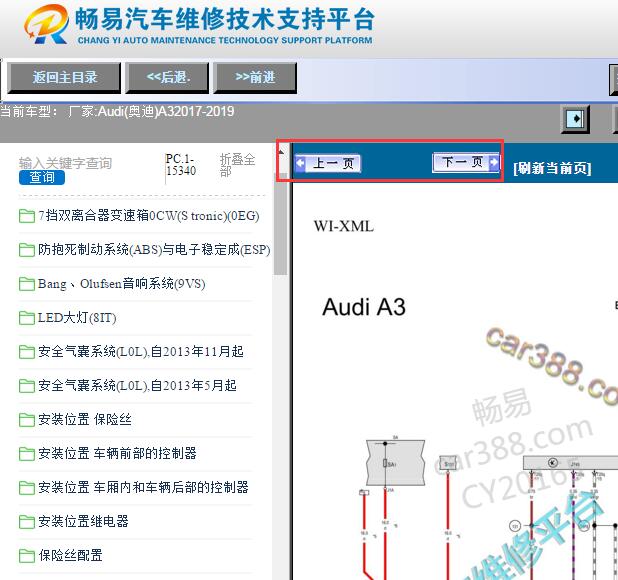Go to previous page with 上一页
Image resolution: width=618 pixels, height=580 pixels.
328,163
